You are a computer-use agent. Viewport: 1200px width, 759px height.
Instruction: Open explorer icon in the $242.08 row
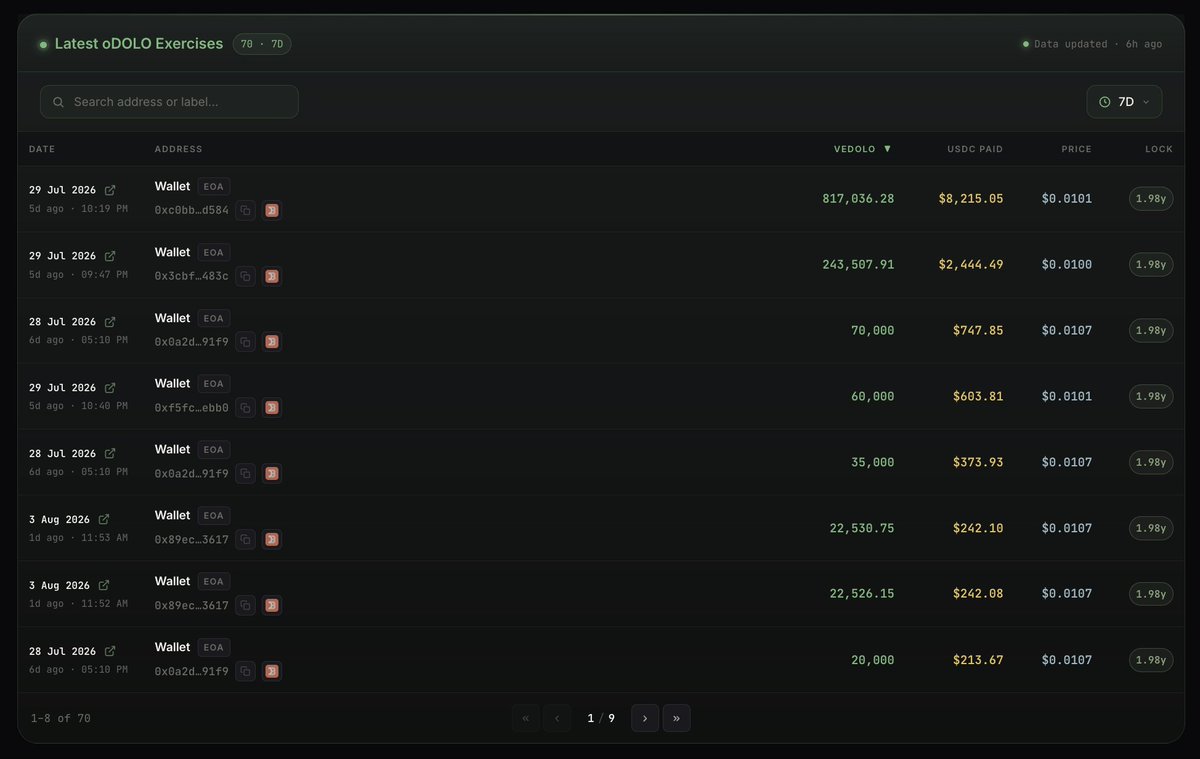click(x=272, y=606)
